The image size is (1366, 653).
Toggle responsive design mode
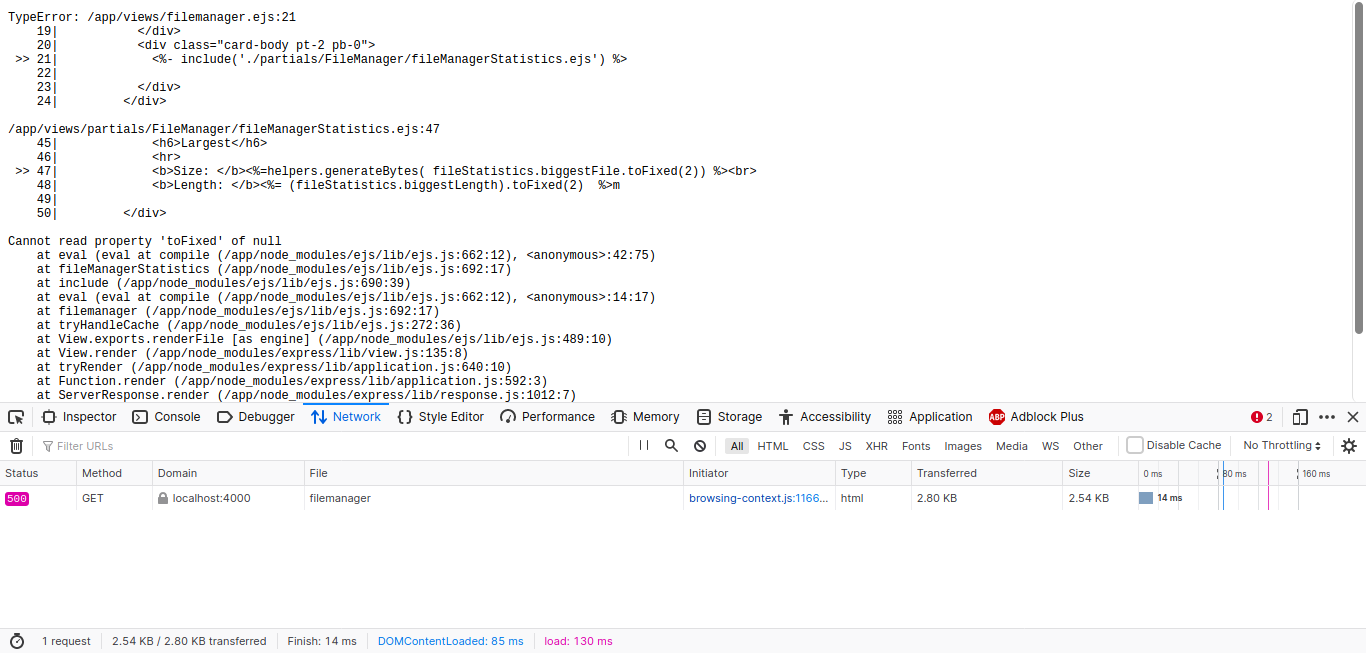tap(1300, 416)
